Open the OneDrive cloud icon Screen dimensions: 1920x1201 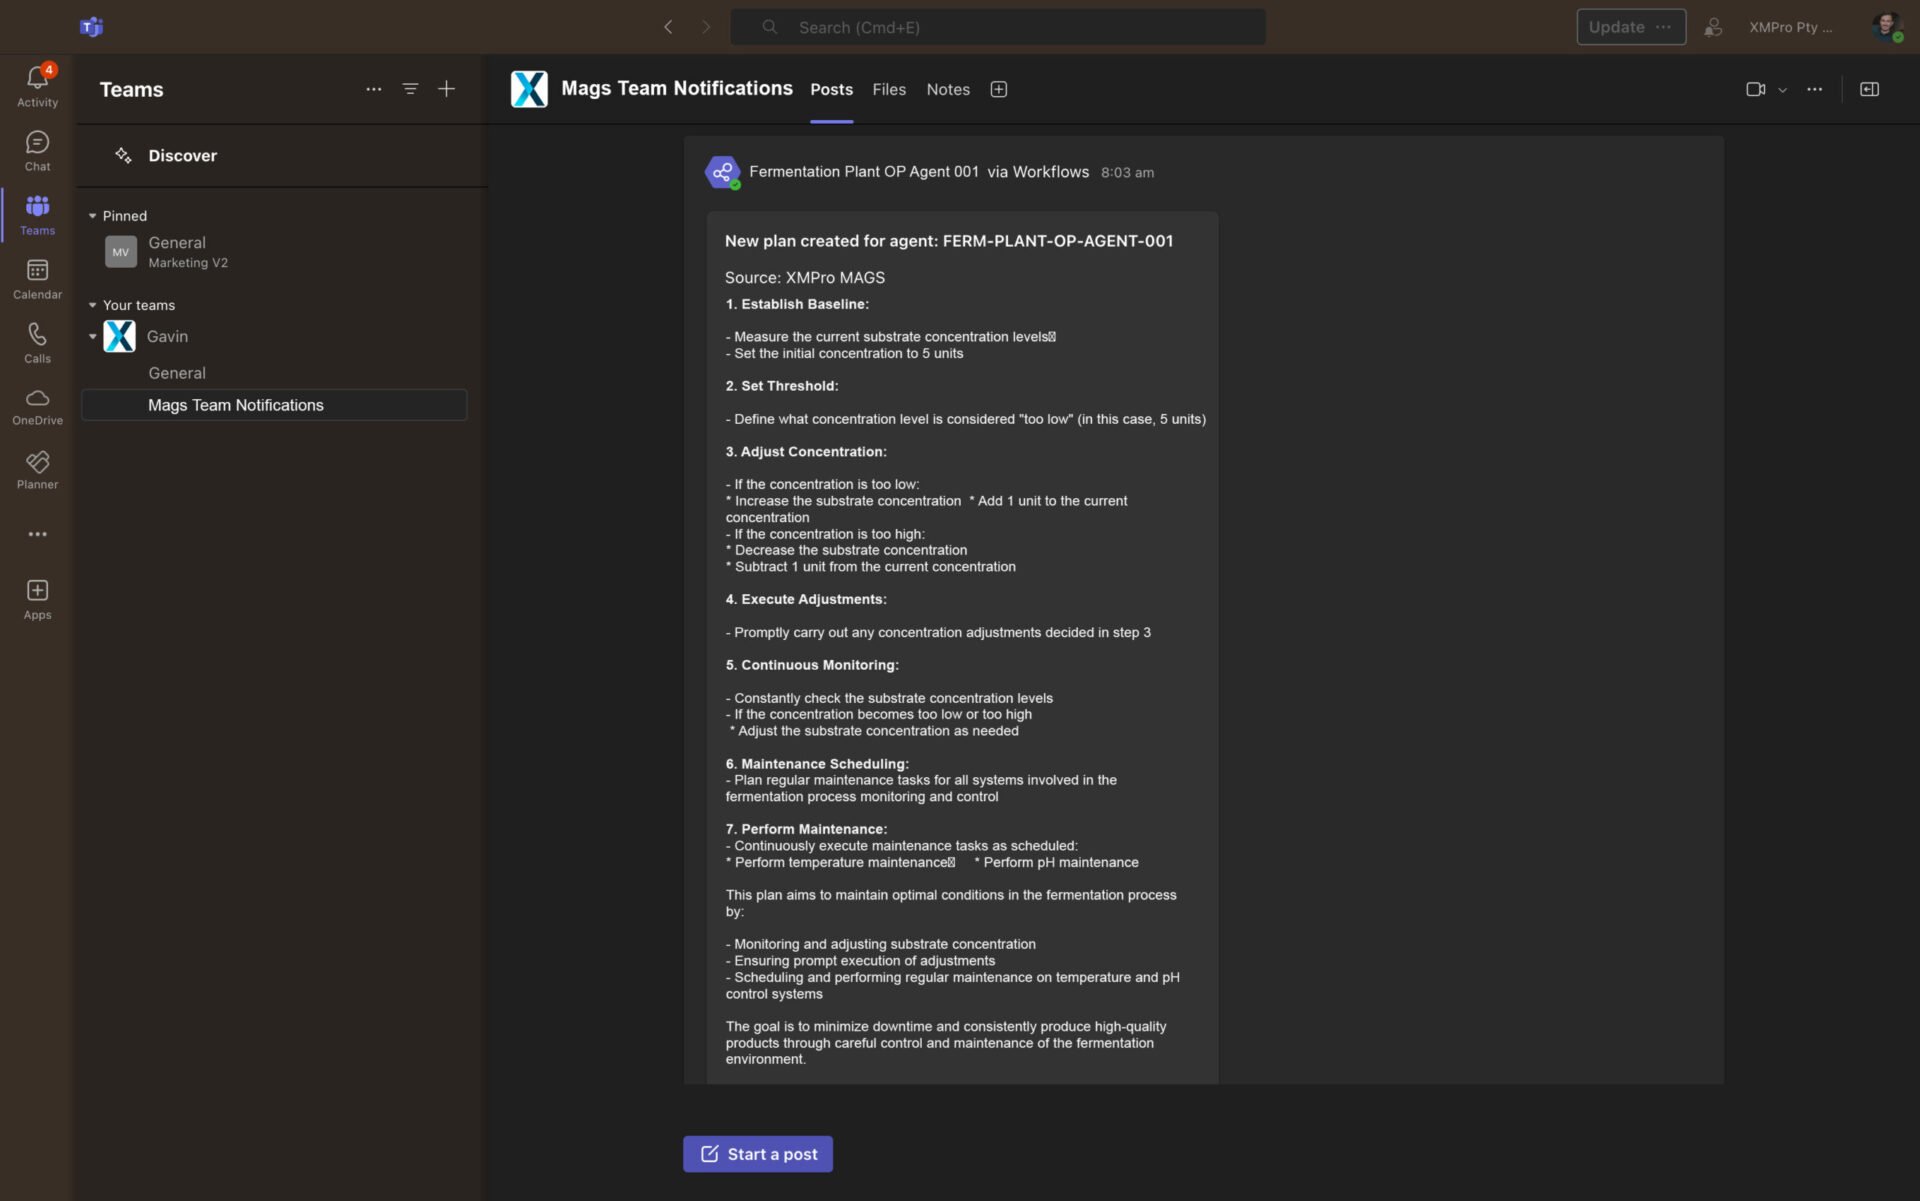(37, 399)
